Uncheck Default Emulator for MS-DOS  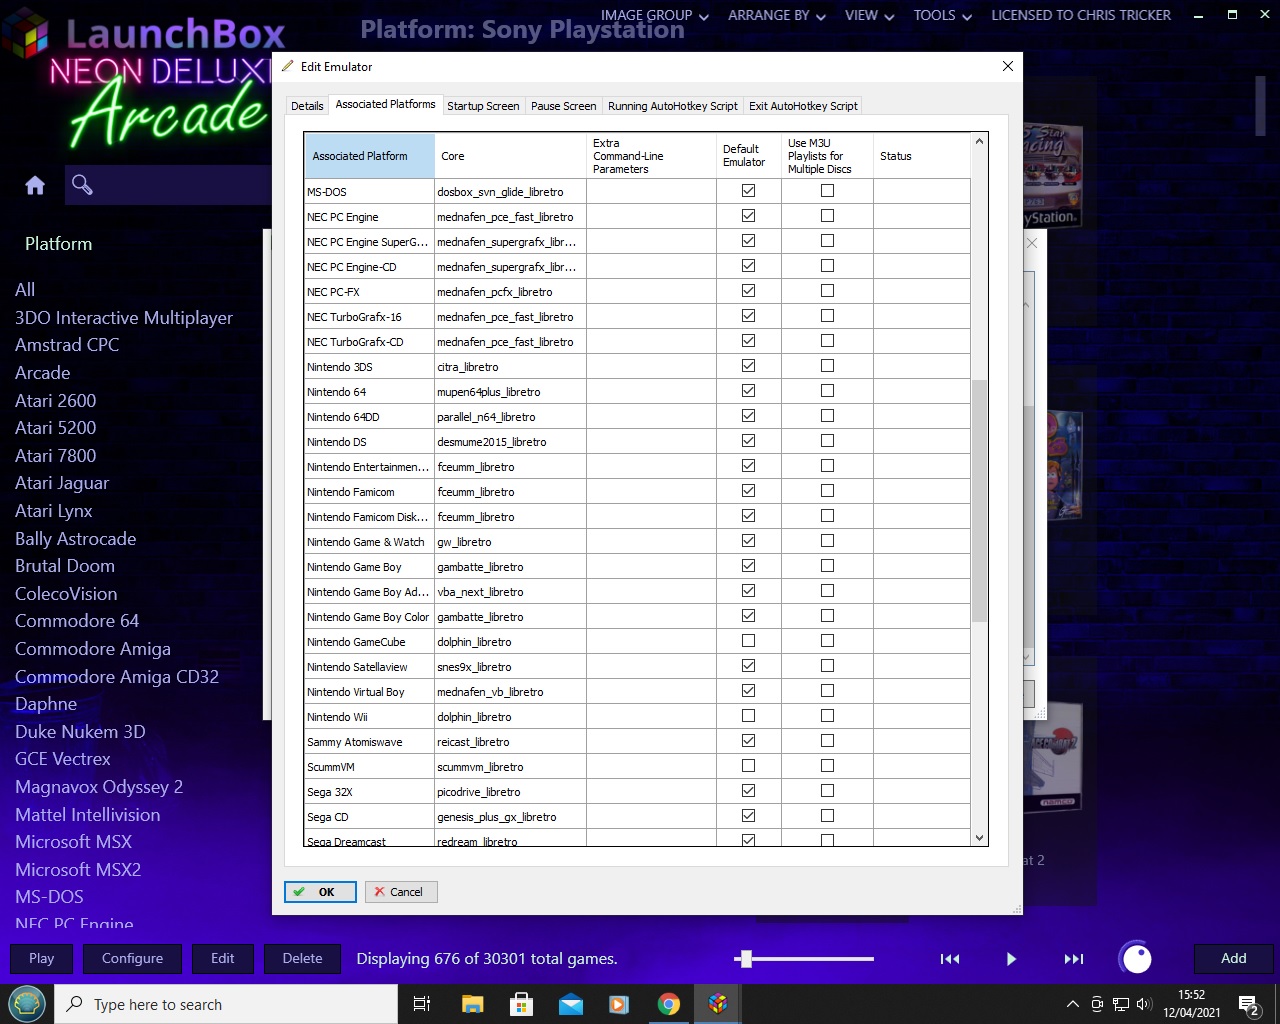(x=748, y=191)
